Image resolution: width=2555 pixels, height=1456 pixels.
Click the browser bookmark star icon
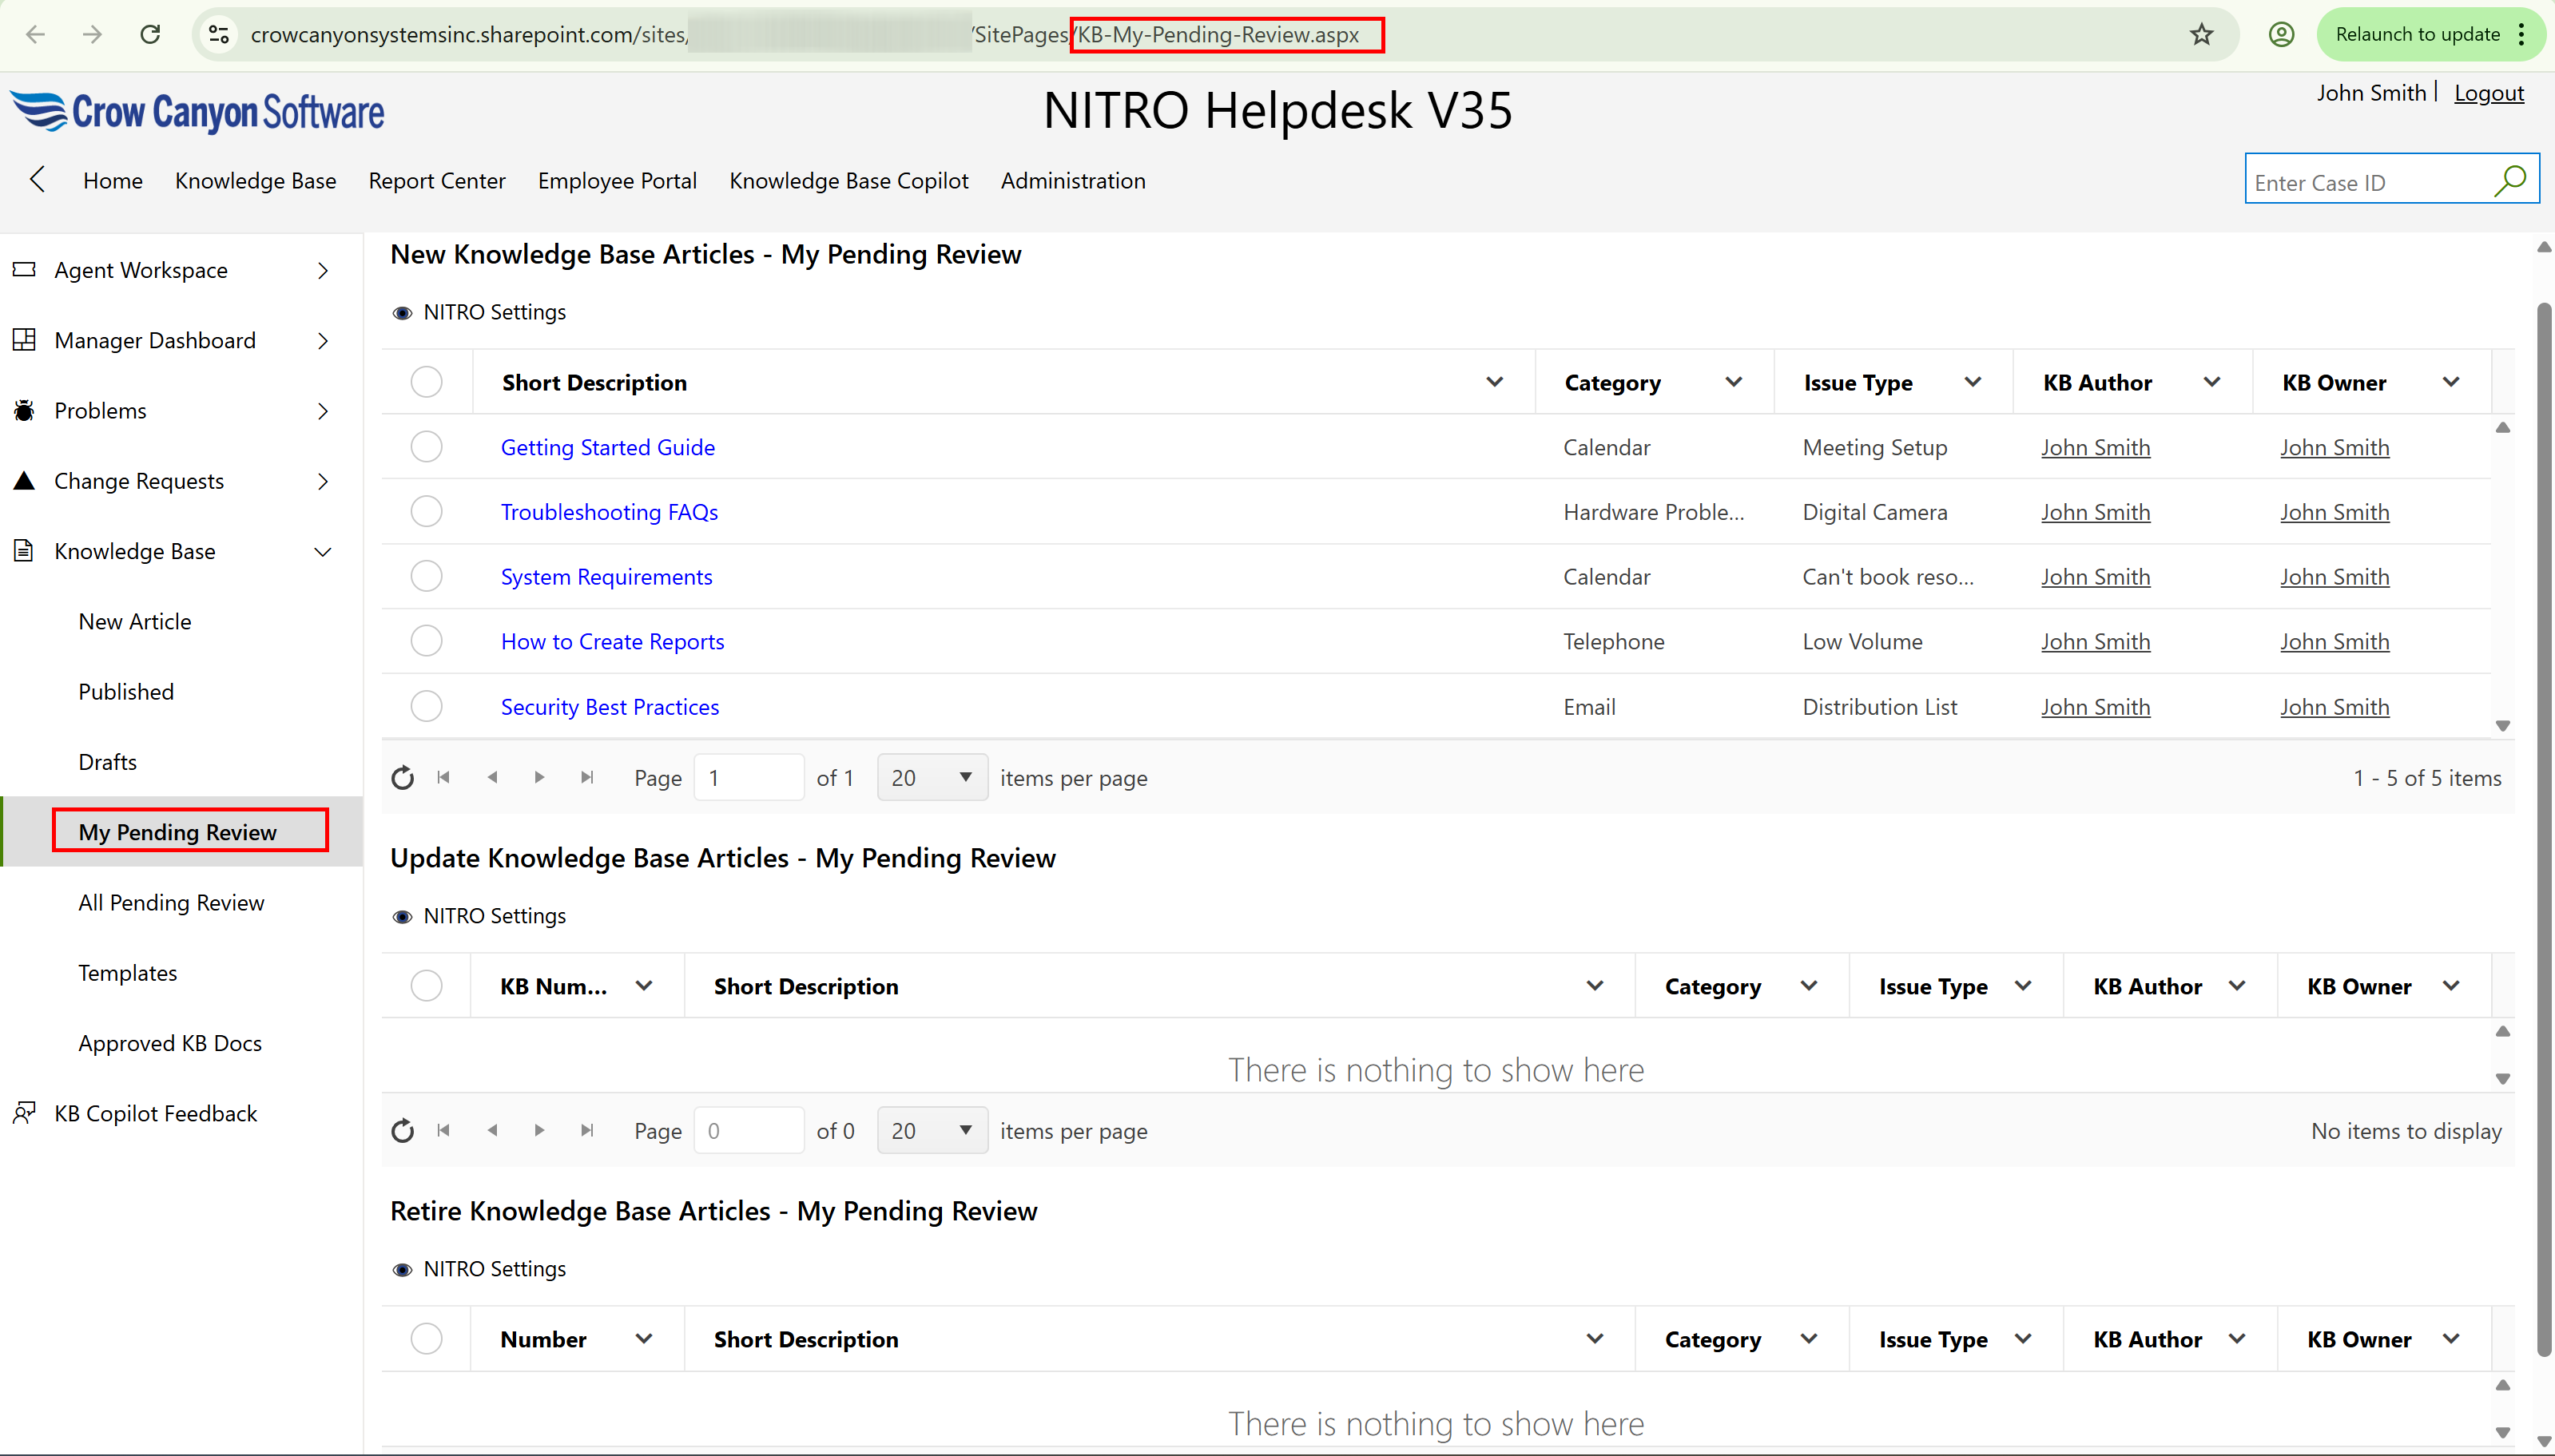point(2201,35)
